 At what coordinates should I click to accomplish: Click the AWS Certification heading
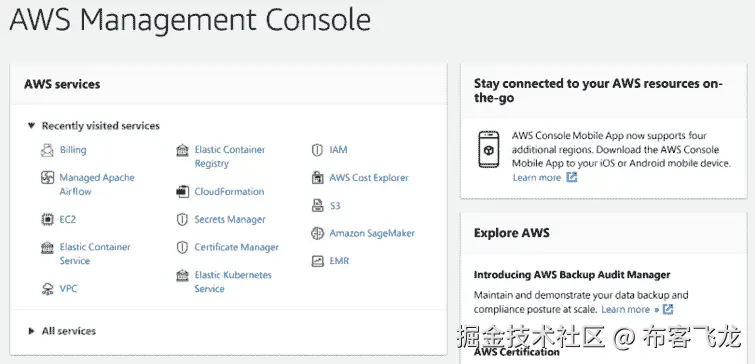tap(517, 352)
